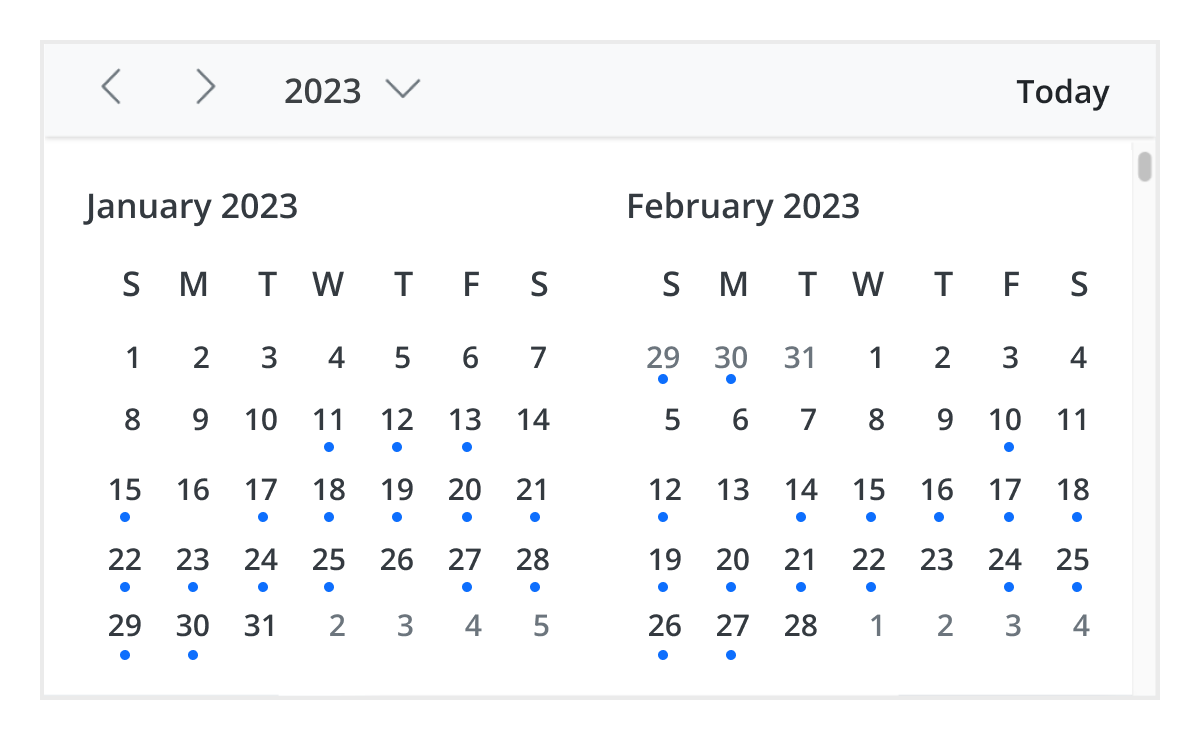Click the Today button
Image resolution: width=1200 pixels, height=740 pixels.
pyautogui.click(x=1063, y=91)
